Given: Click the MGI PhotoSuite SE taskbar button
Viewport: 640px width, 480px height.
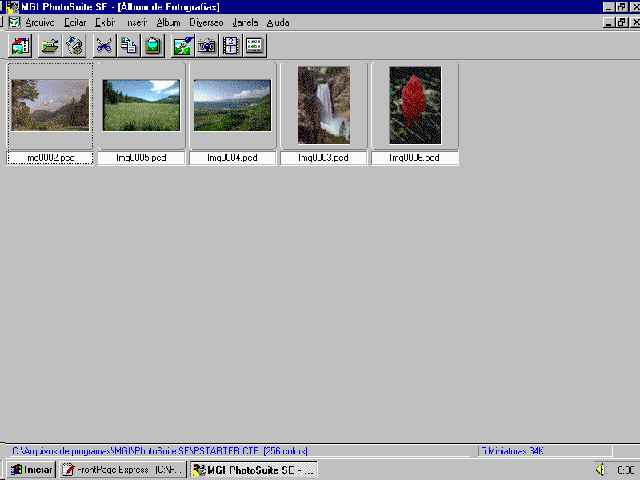Looking at the screenshot, I should point(253,470).
